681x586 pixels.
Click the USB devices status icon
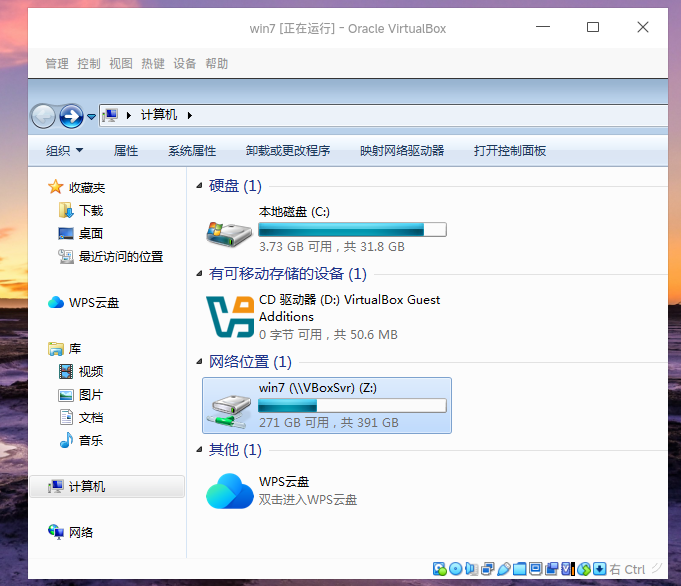(503, 569)
